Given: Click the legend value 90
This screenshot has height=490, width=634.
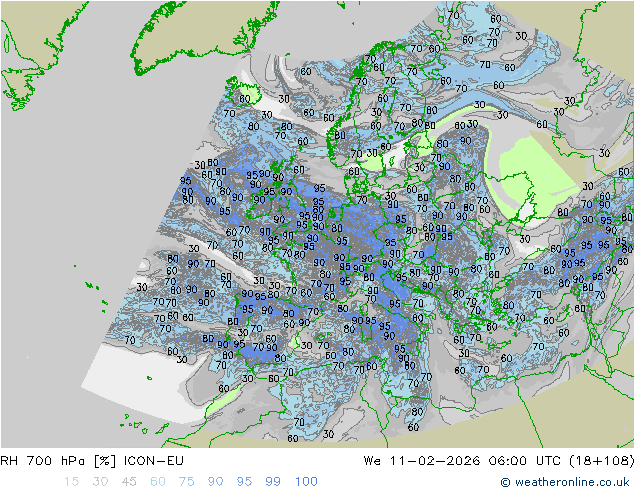Looking at the screenshot, I should pyautogui.click(x=216, y=482).
